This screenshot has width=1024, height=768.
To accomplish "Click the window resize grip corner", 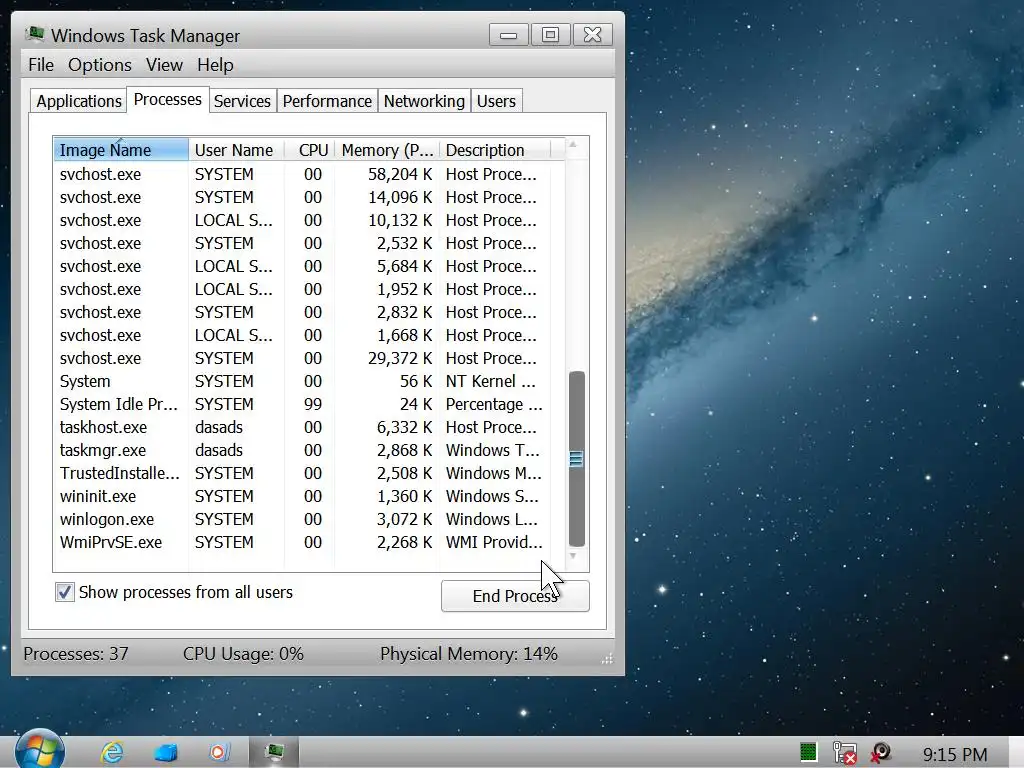I will tap(607, 659).
